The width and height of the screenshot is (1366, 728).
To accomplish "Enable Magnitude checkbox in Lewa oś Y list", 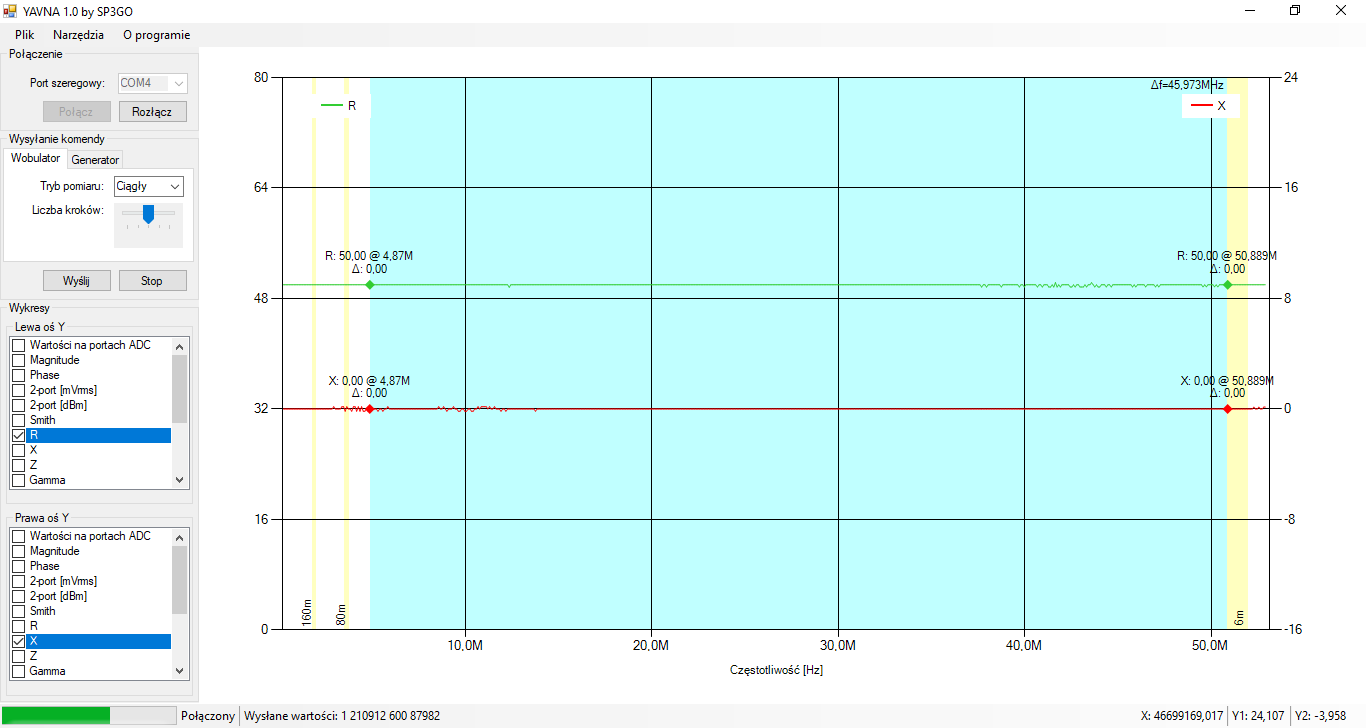I will [18, 361].
